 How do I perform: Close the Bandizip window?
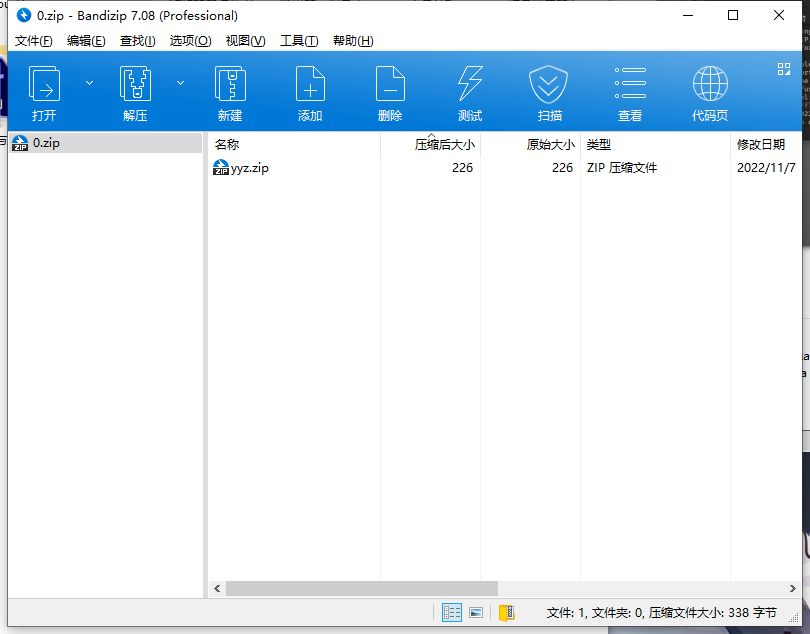[779, 16]
